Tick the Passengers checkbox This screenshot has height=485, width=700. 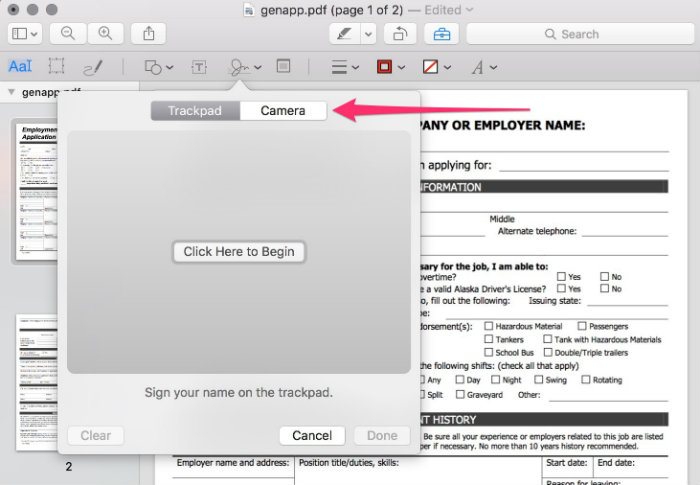[x=582, y=326]
